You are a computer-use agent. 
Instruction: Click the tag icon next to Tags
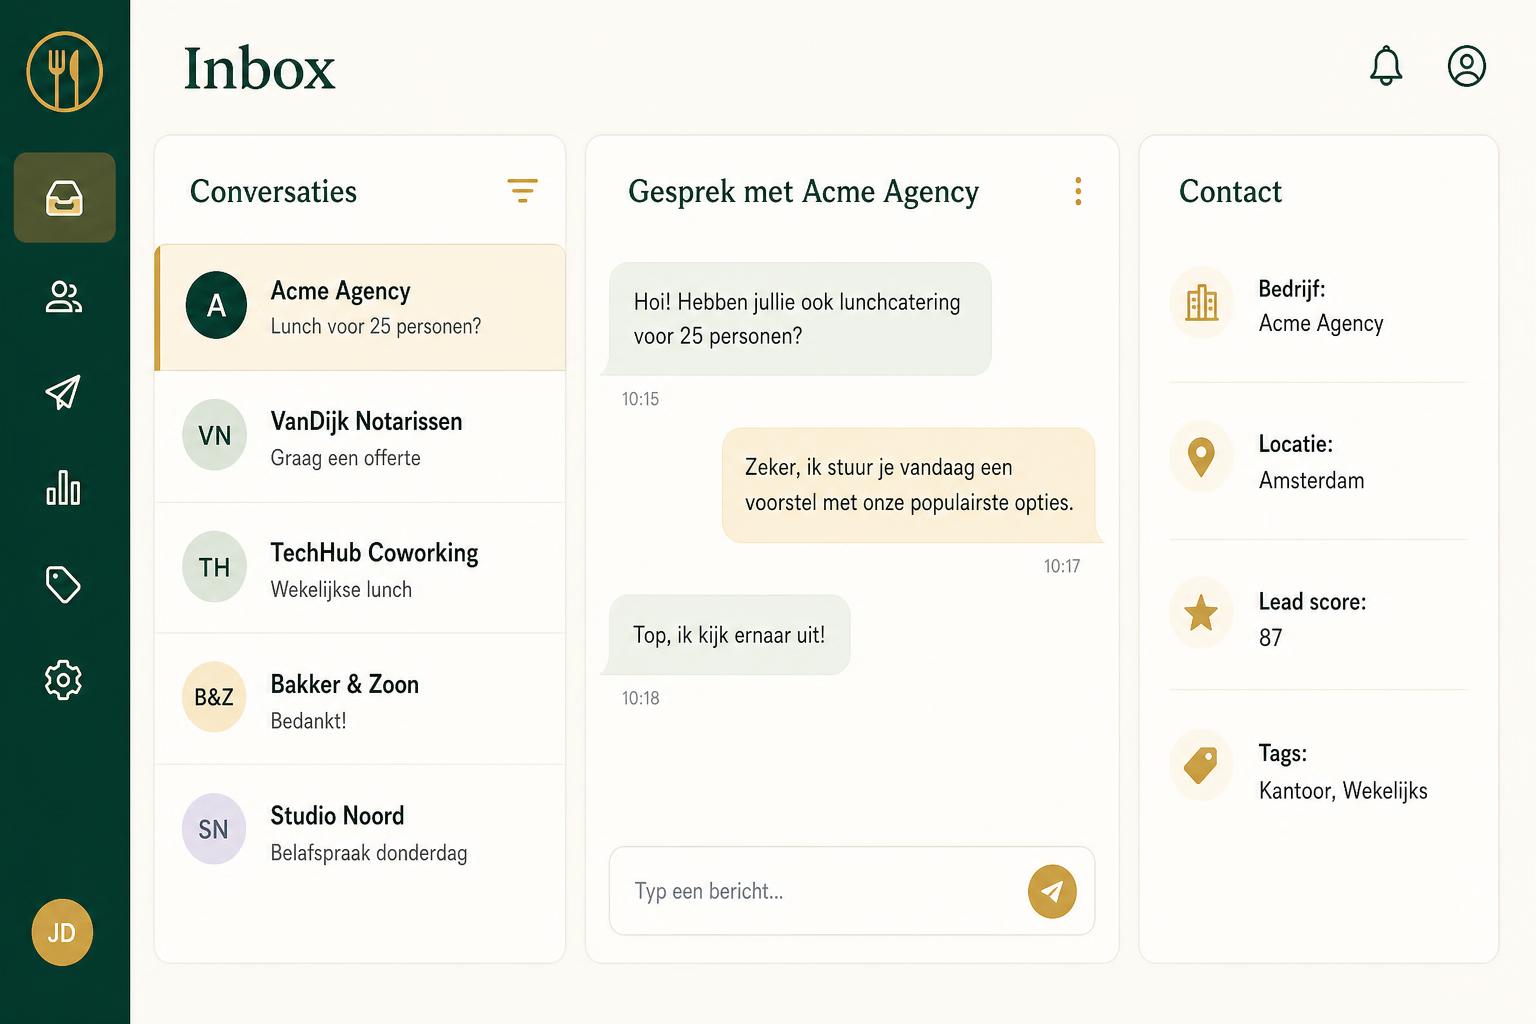tap(1201, 765)
